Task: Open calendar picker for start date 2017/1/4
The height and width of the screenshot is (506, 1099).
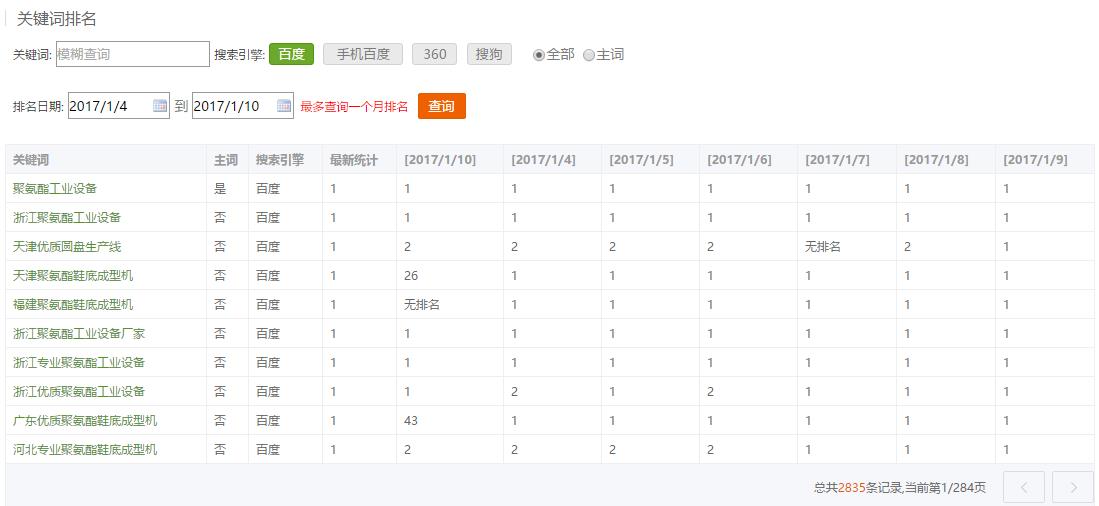Action: [160, 106]
